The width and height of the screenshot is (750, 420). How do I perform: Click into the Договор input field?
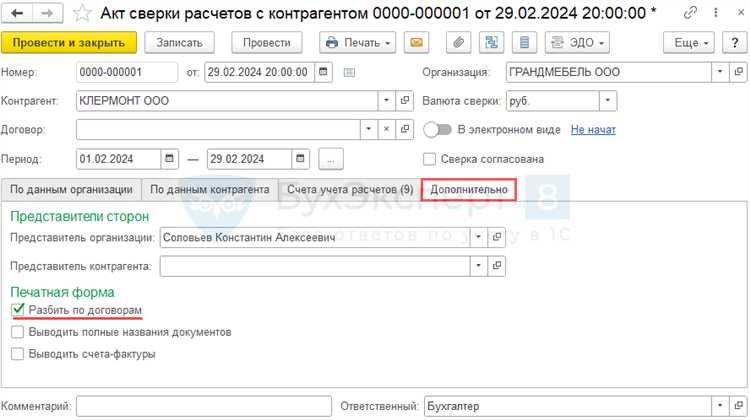coord(218,130)
